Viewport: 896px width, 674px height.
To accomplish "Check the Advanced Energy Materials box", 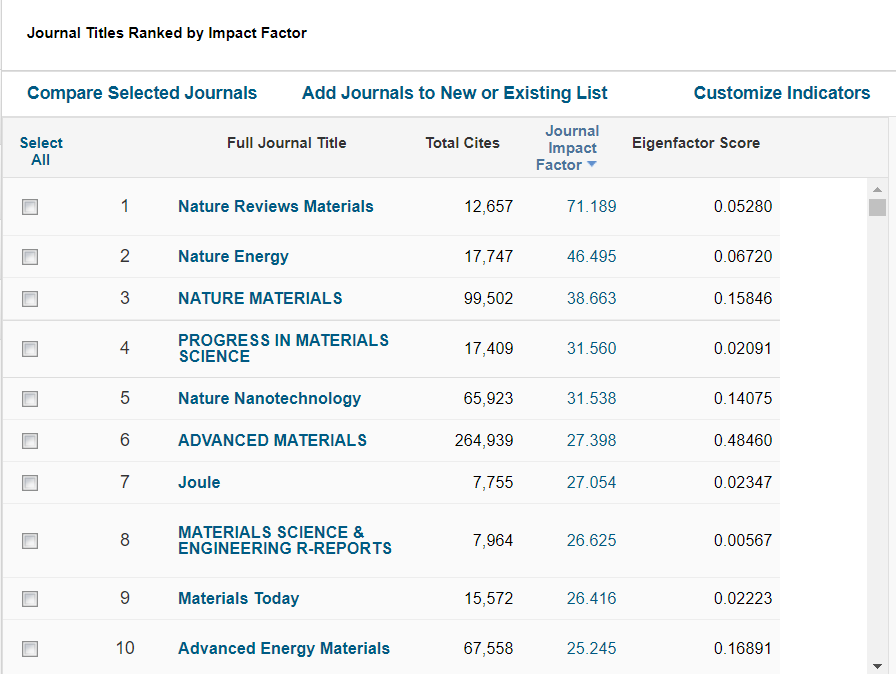I will [x=30, y=649].
